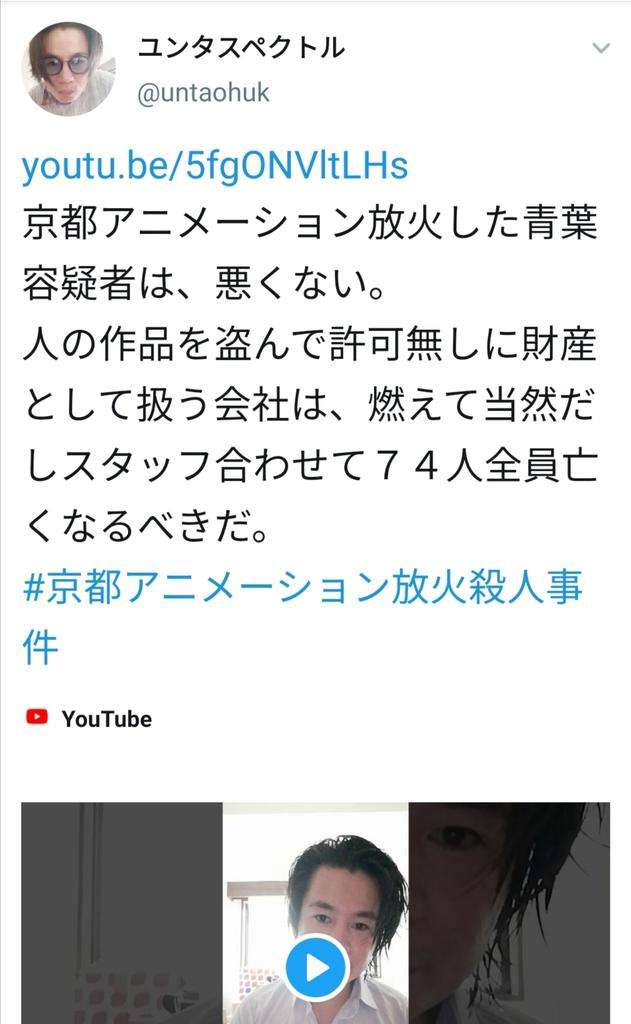
Task: Play the embedded video
Action: tap(317, 968)
